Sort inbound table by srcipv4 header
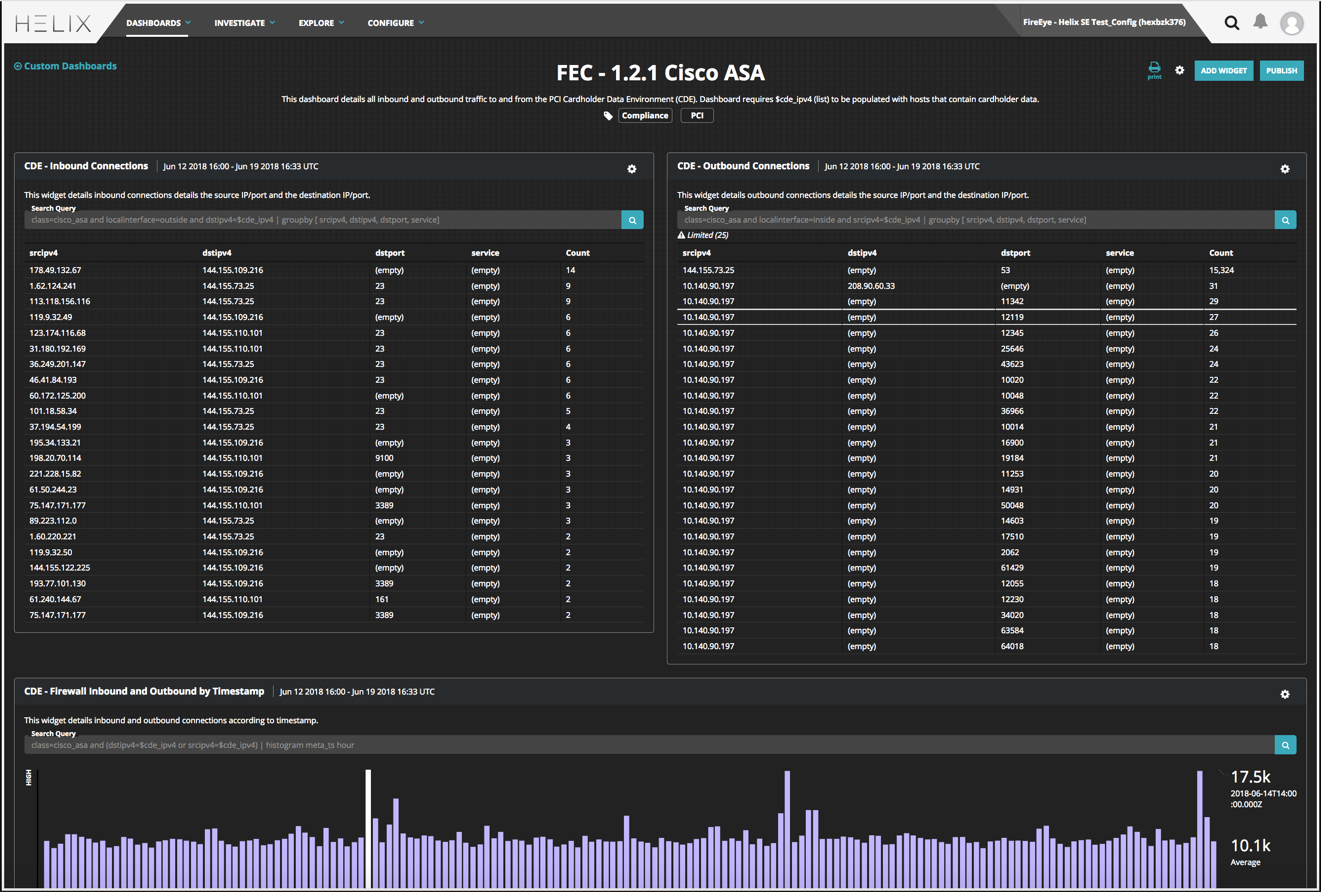The width and height of the screenshot is (1321, 892). (44, 253)
